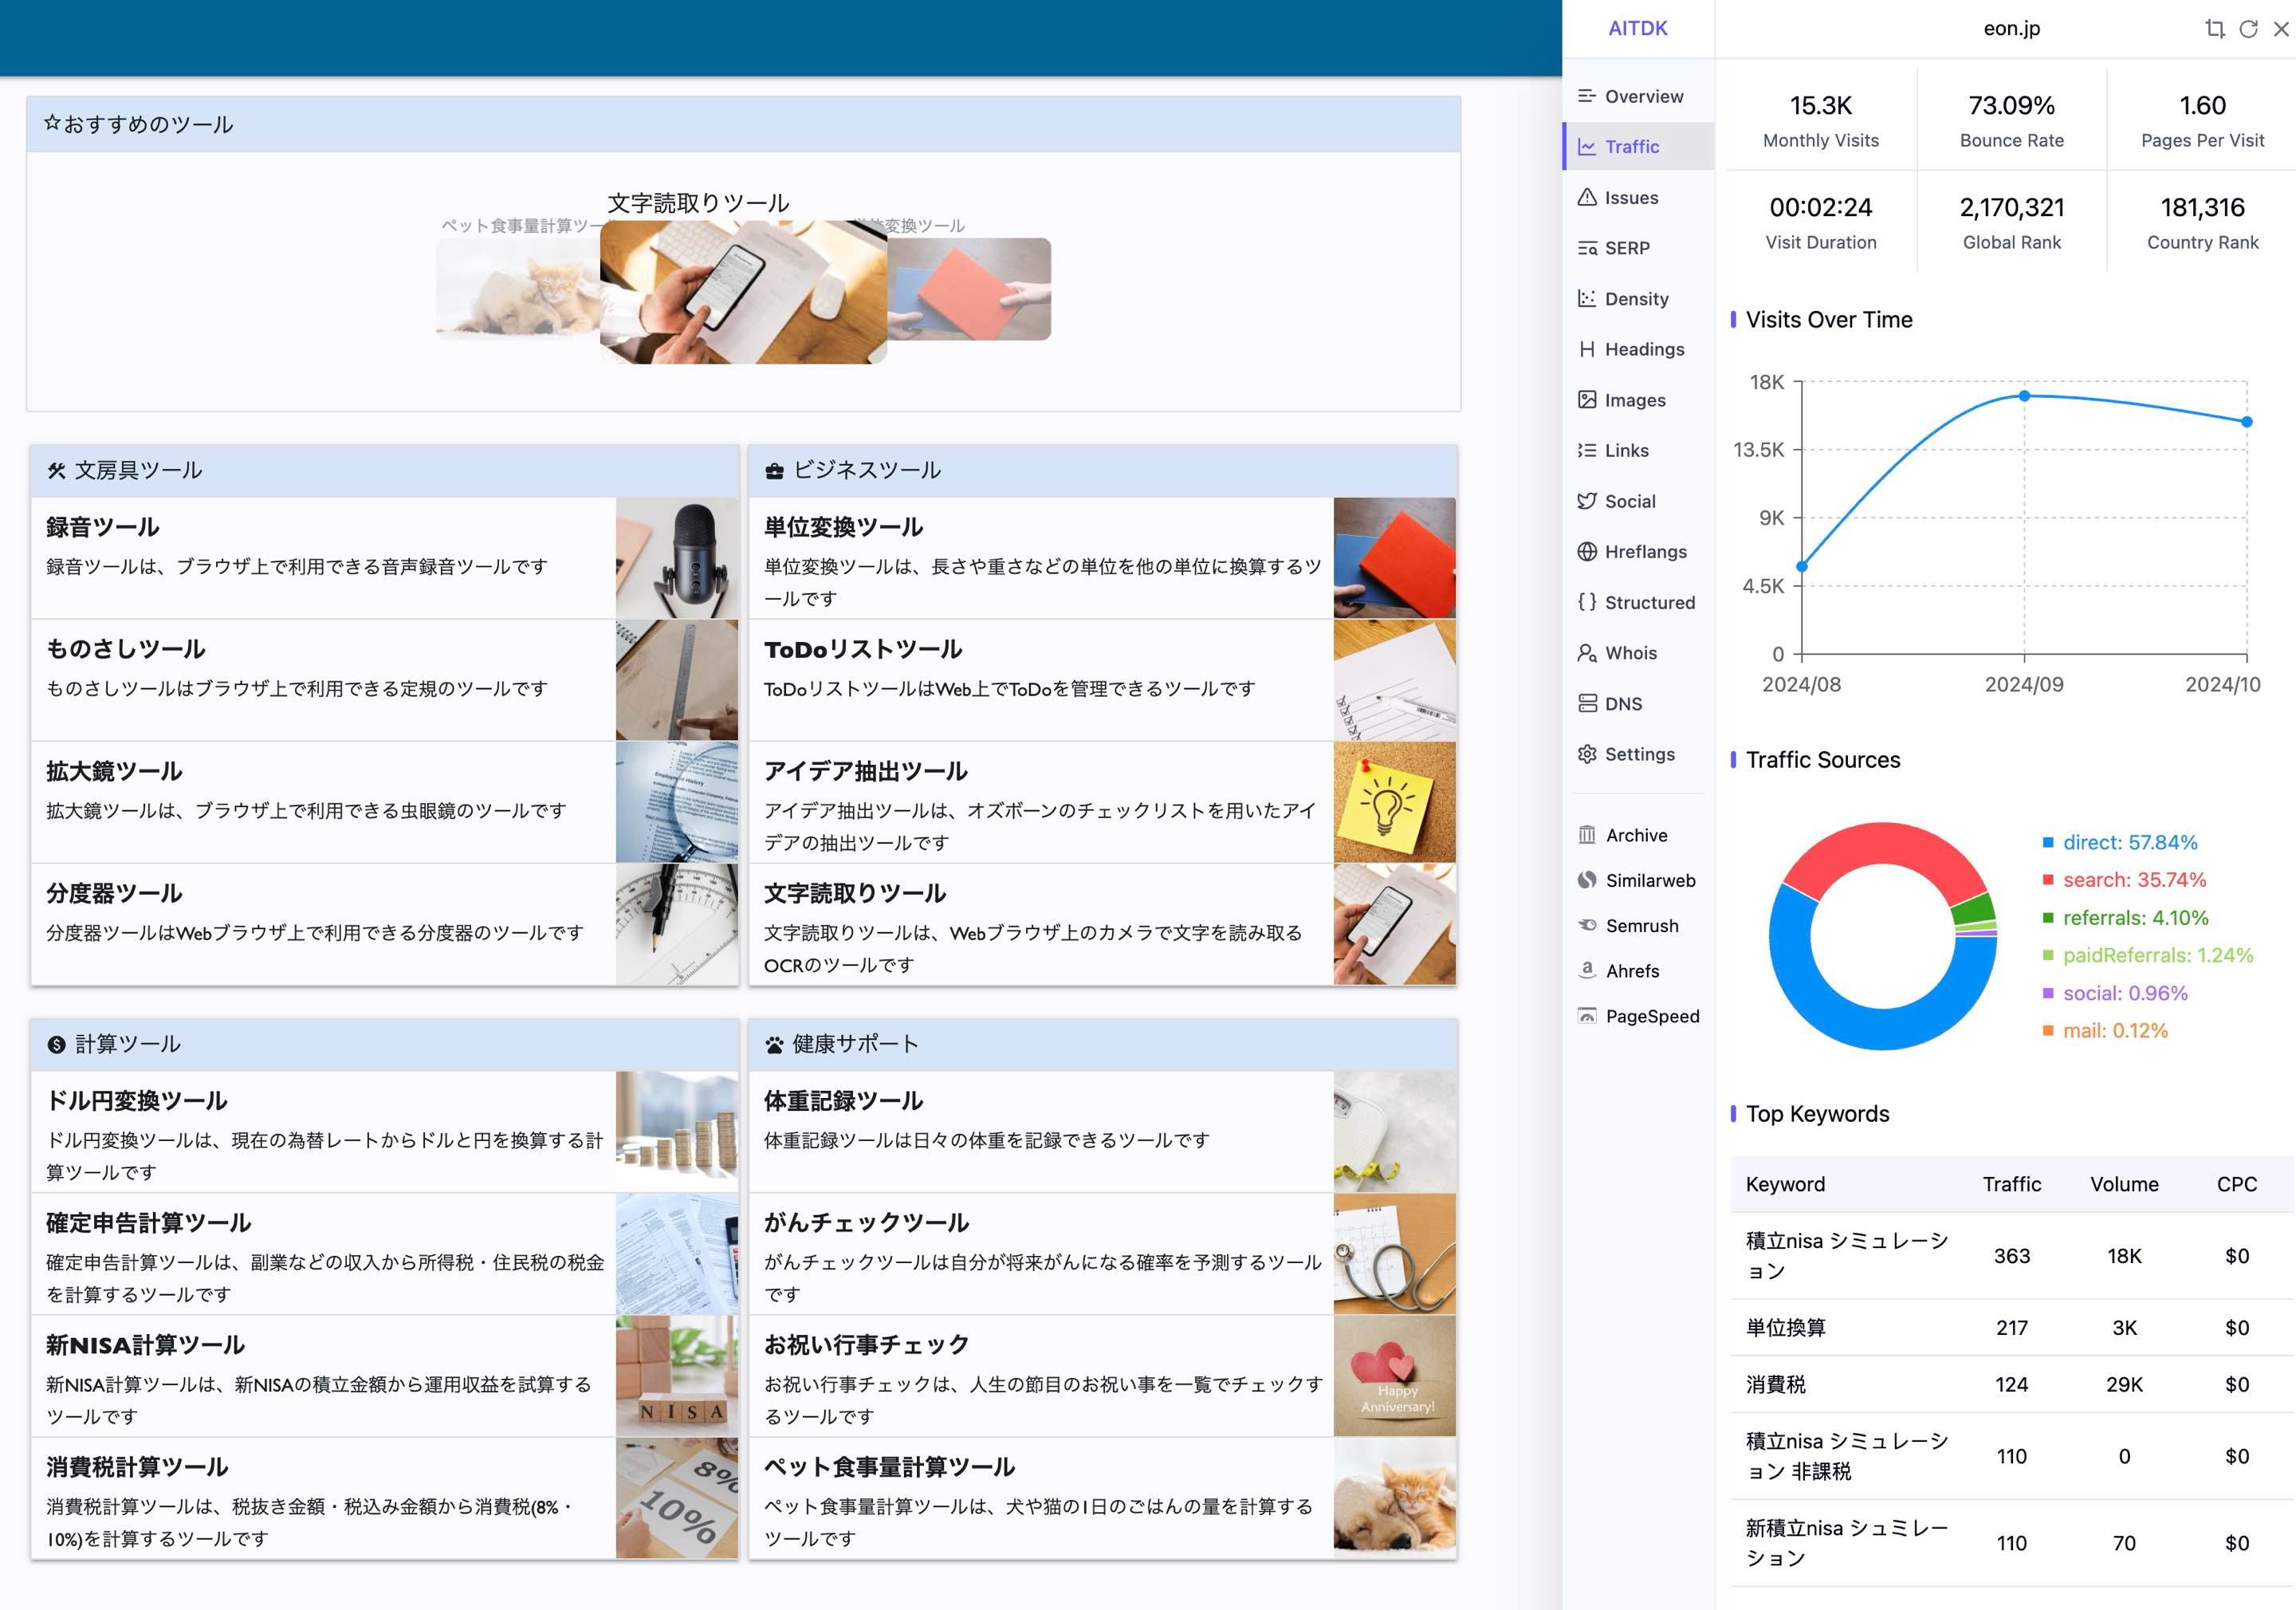This screenshot has width=2296, height=1610.
Task: Click the DNS server icon
Action: [x=1587, y=704]
